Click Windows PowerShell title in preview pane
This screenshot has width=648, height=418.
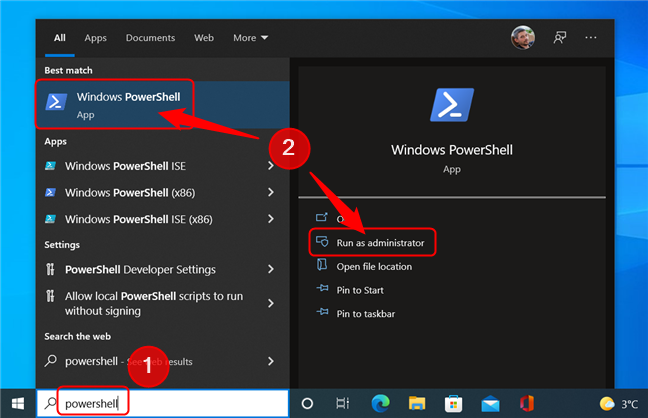coord(452,150)
